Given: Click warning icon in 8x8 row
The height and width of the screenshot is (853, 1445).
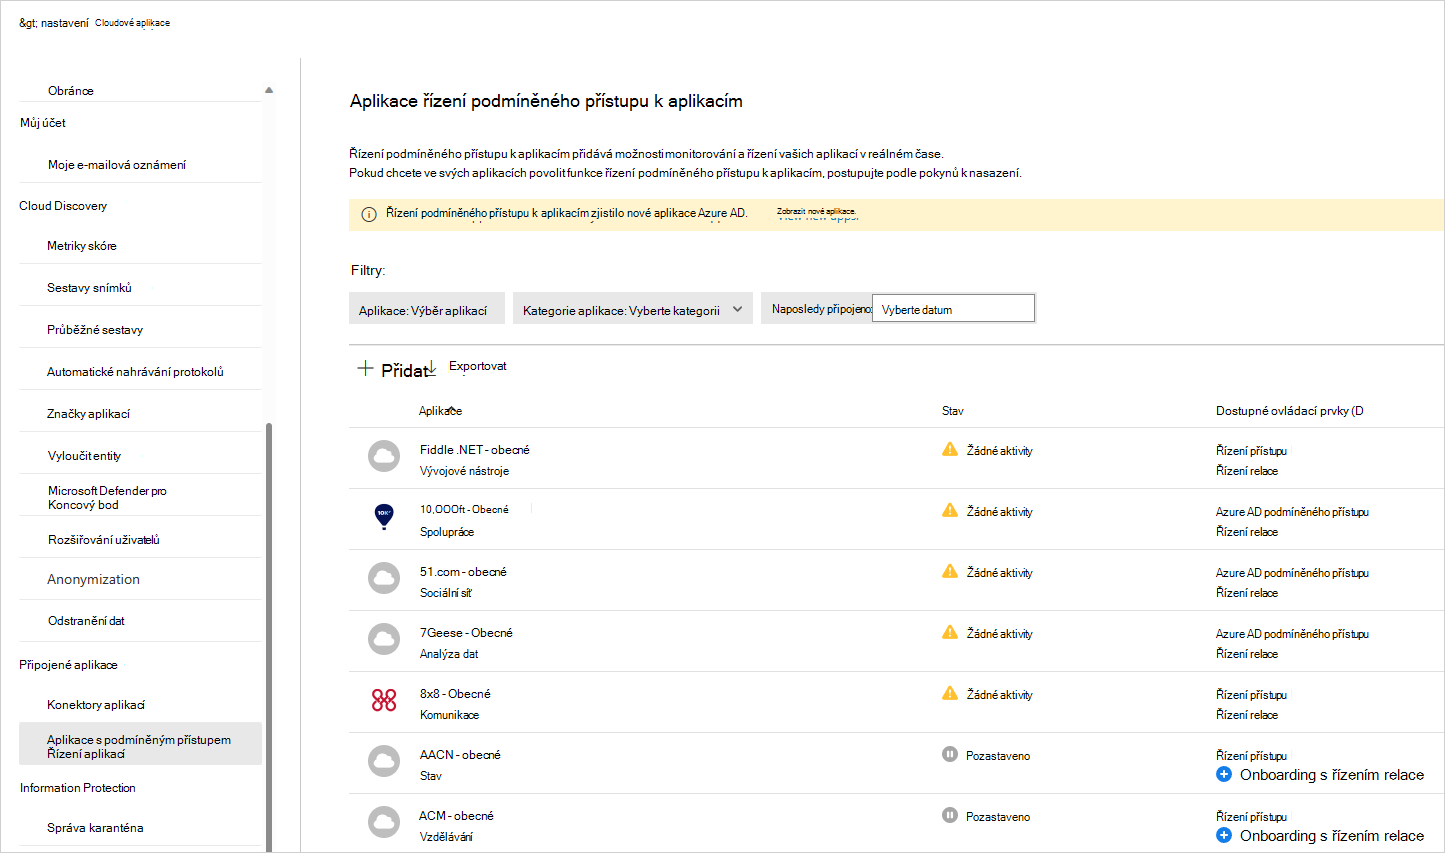Looking at the screenshot, I should [x=950, y=693].
